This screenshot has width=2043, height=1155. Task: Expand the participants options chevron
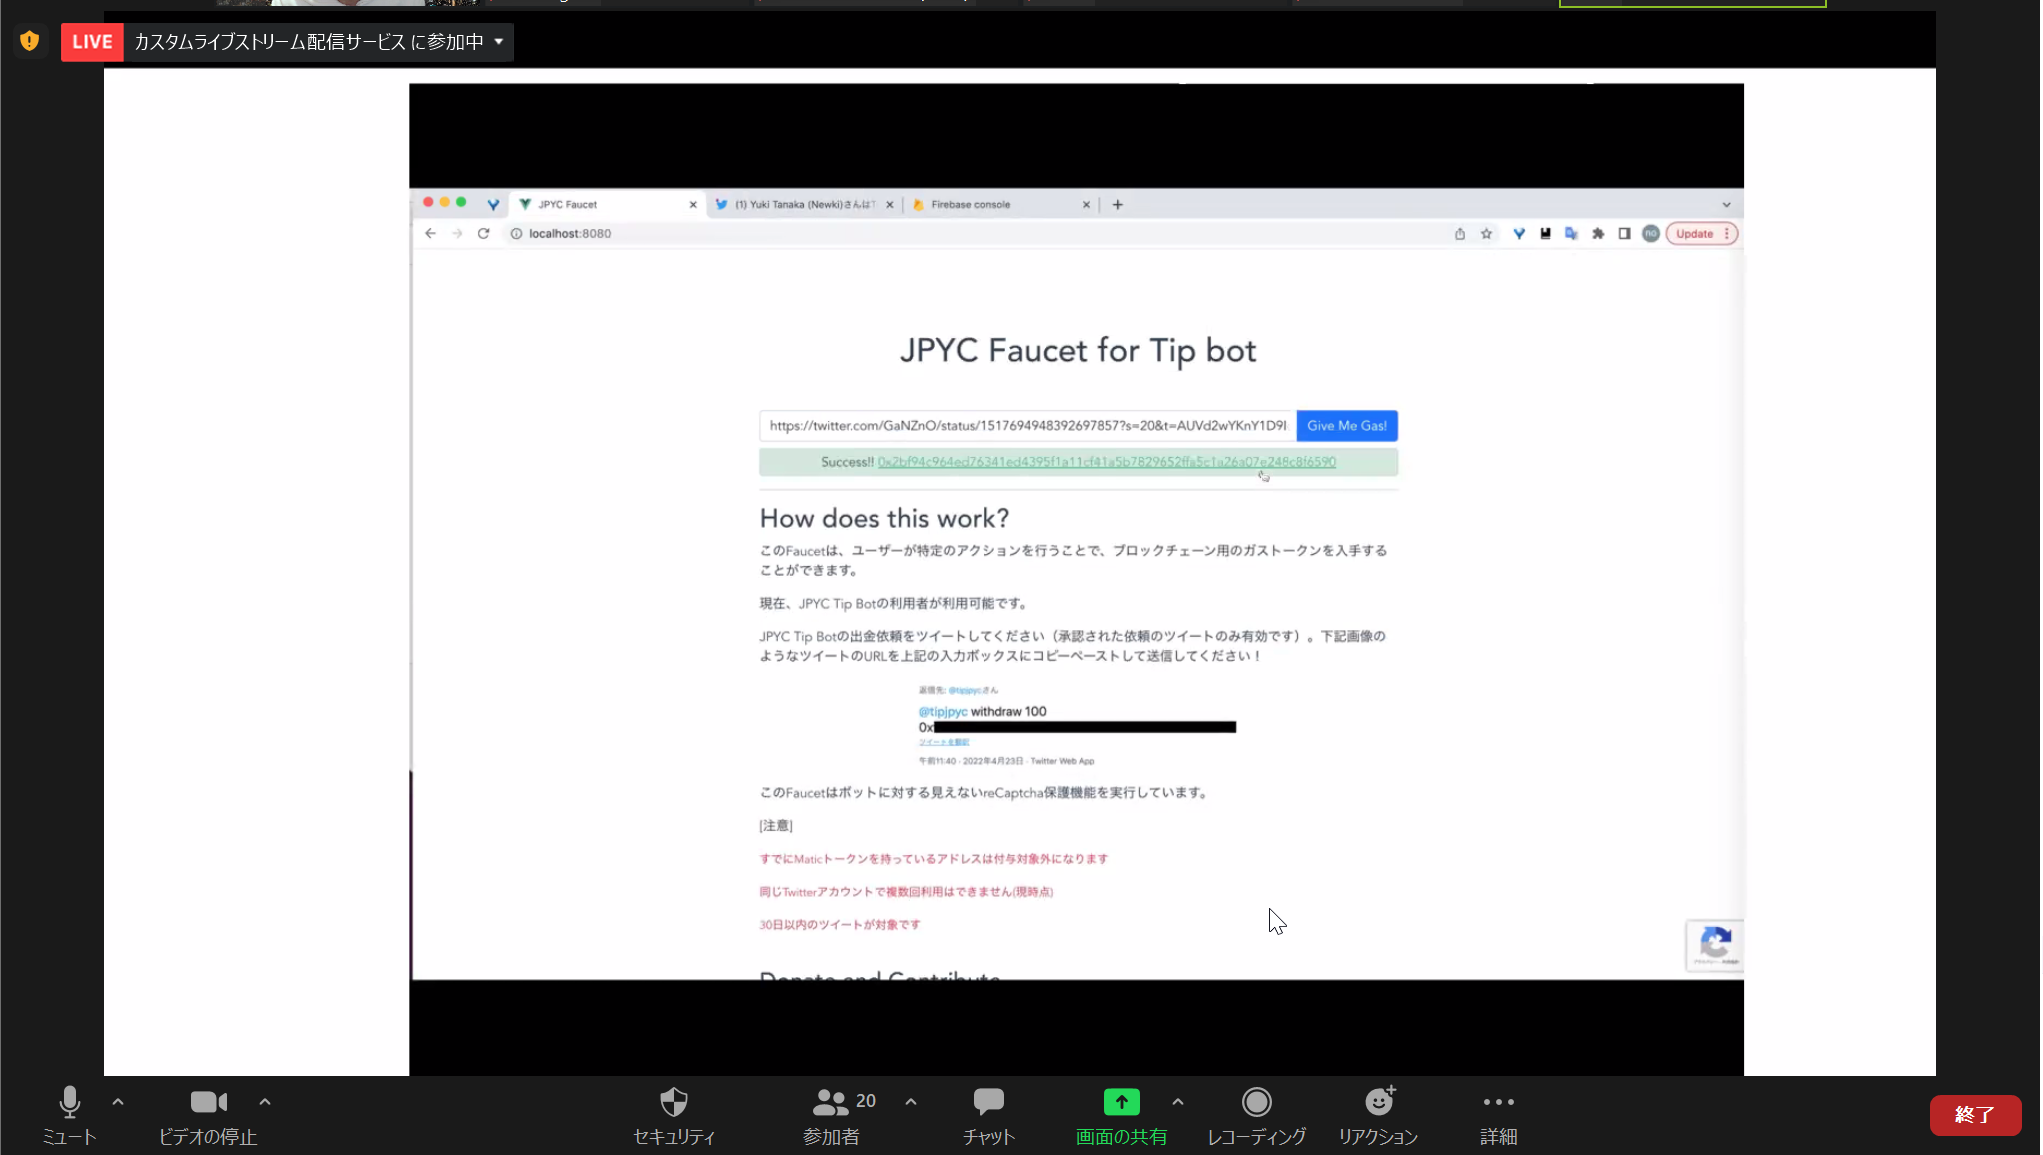point(911,1102)
